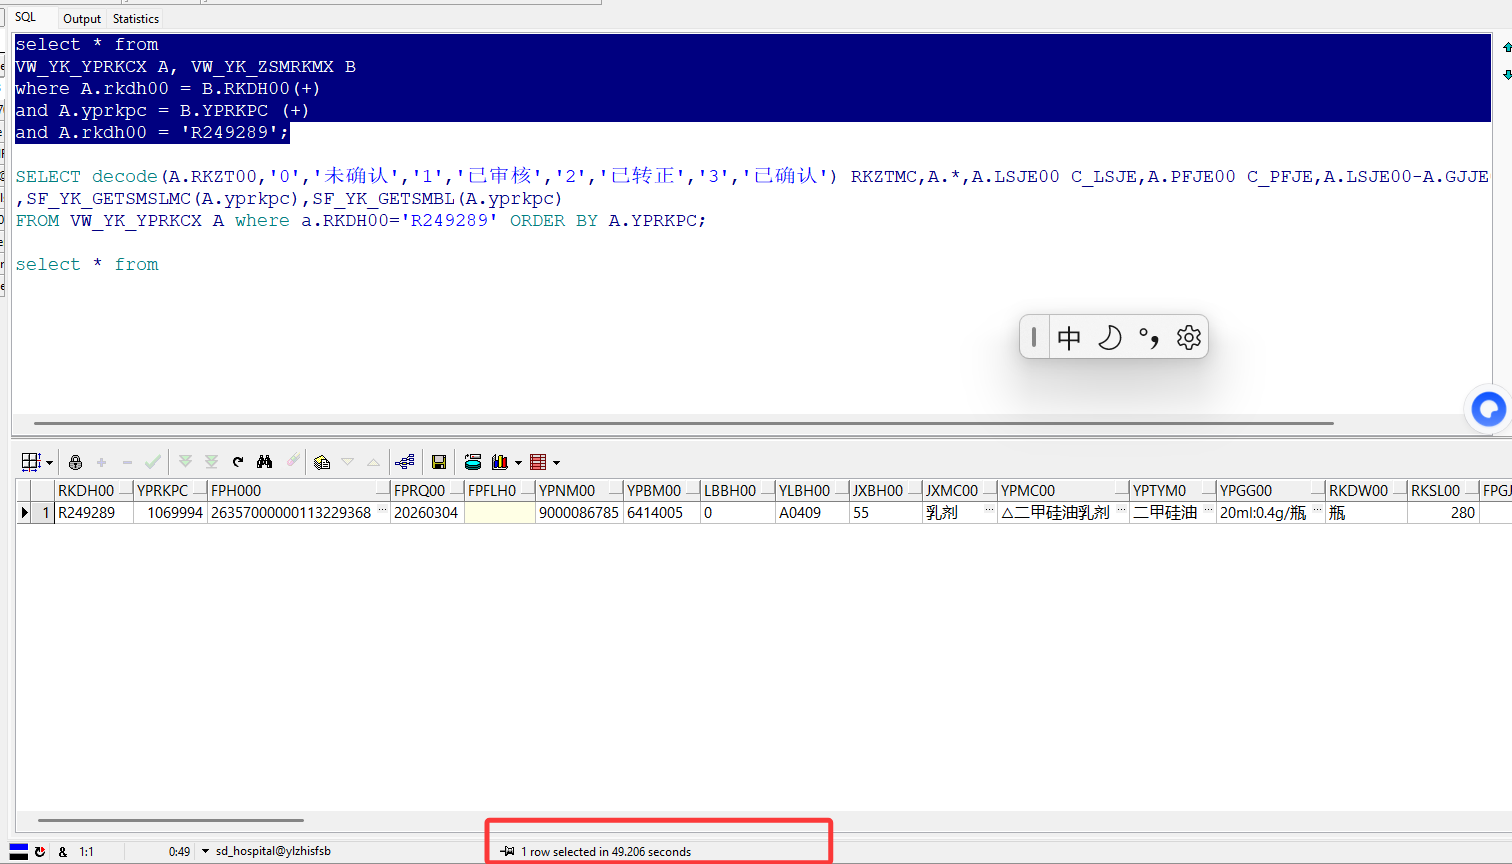Click the flag icon in status bar
1512x864 pixels.
click(x=19, y=851)
